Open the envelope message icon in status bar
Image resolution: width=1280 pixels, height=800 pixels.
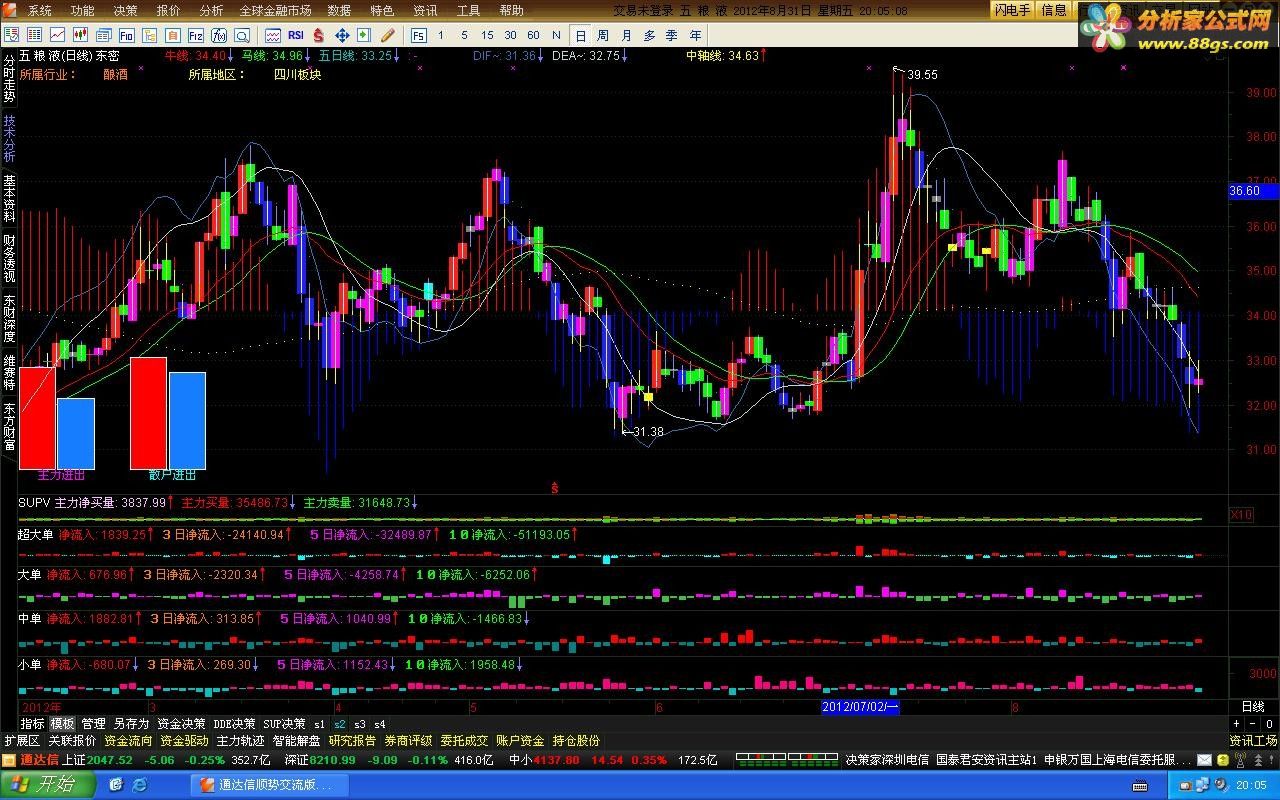point(1204,760)
